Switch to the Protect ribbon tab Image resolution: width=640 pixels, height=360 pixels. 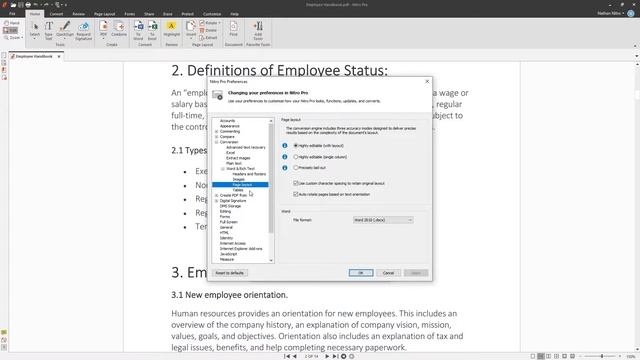tap(188, 14)
